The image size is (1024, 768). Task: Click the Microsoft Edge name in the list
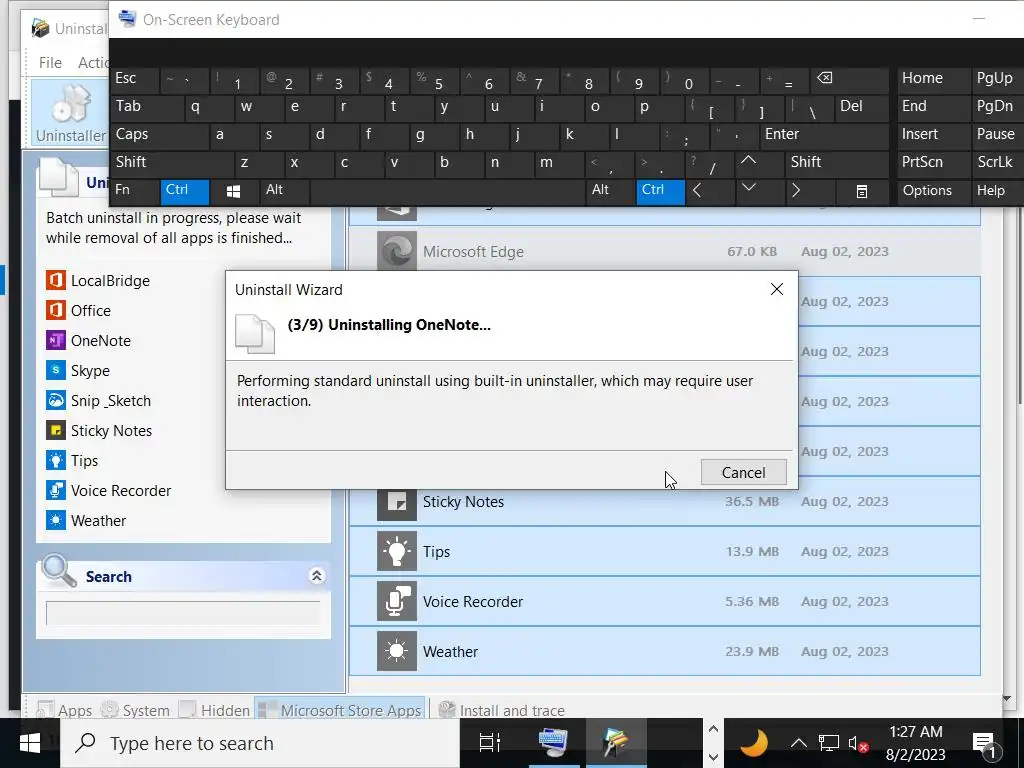[x=473, y=251]
